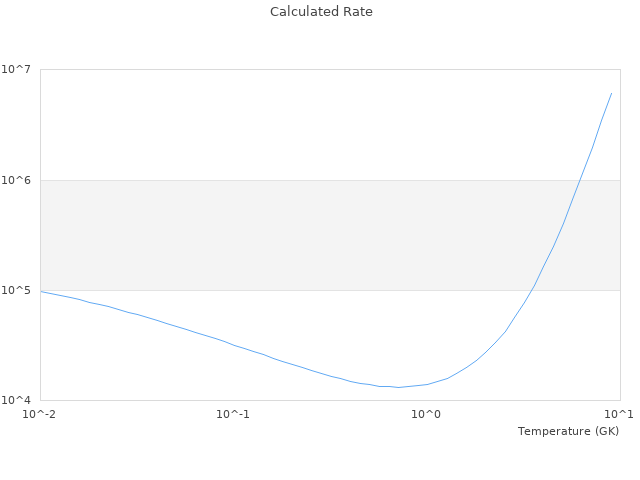The height and width of the screenshot is (480, 640).
Task: Click the leftmost starting point of the curve
Action: (41, 291)
